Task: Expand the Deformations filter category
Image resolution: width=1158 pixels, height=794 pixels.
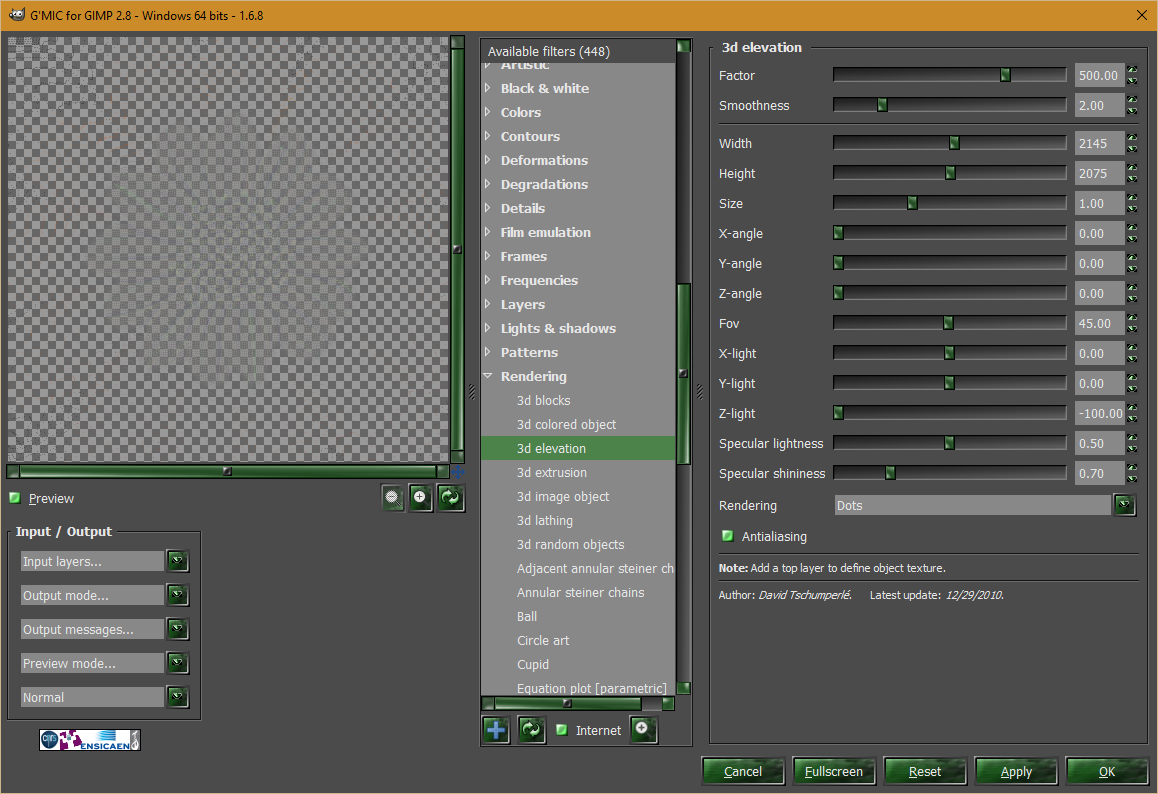Action: pyautogui.click(x=487, y=160)
